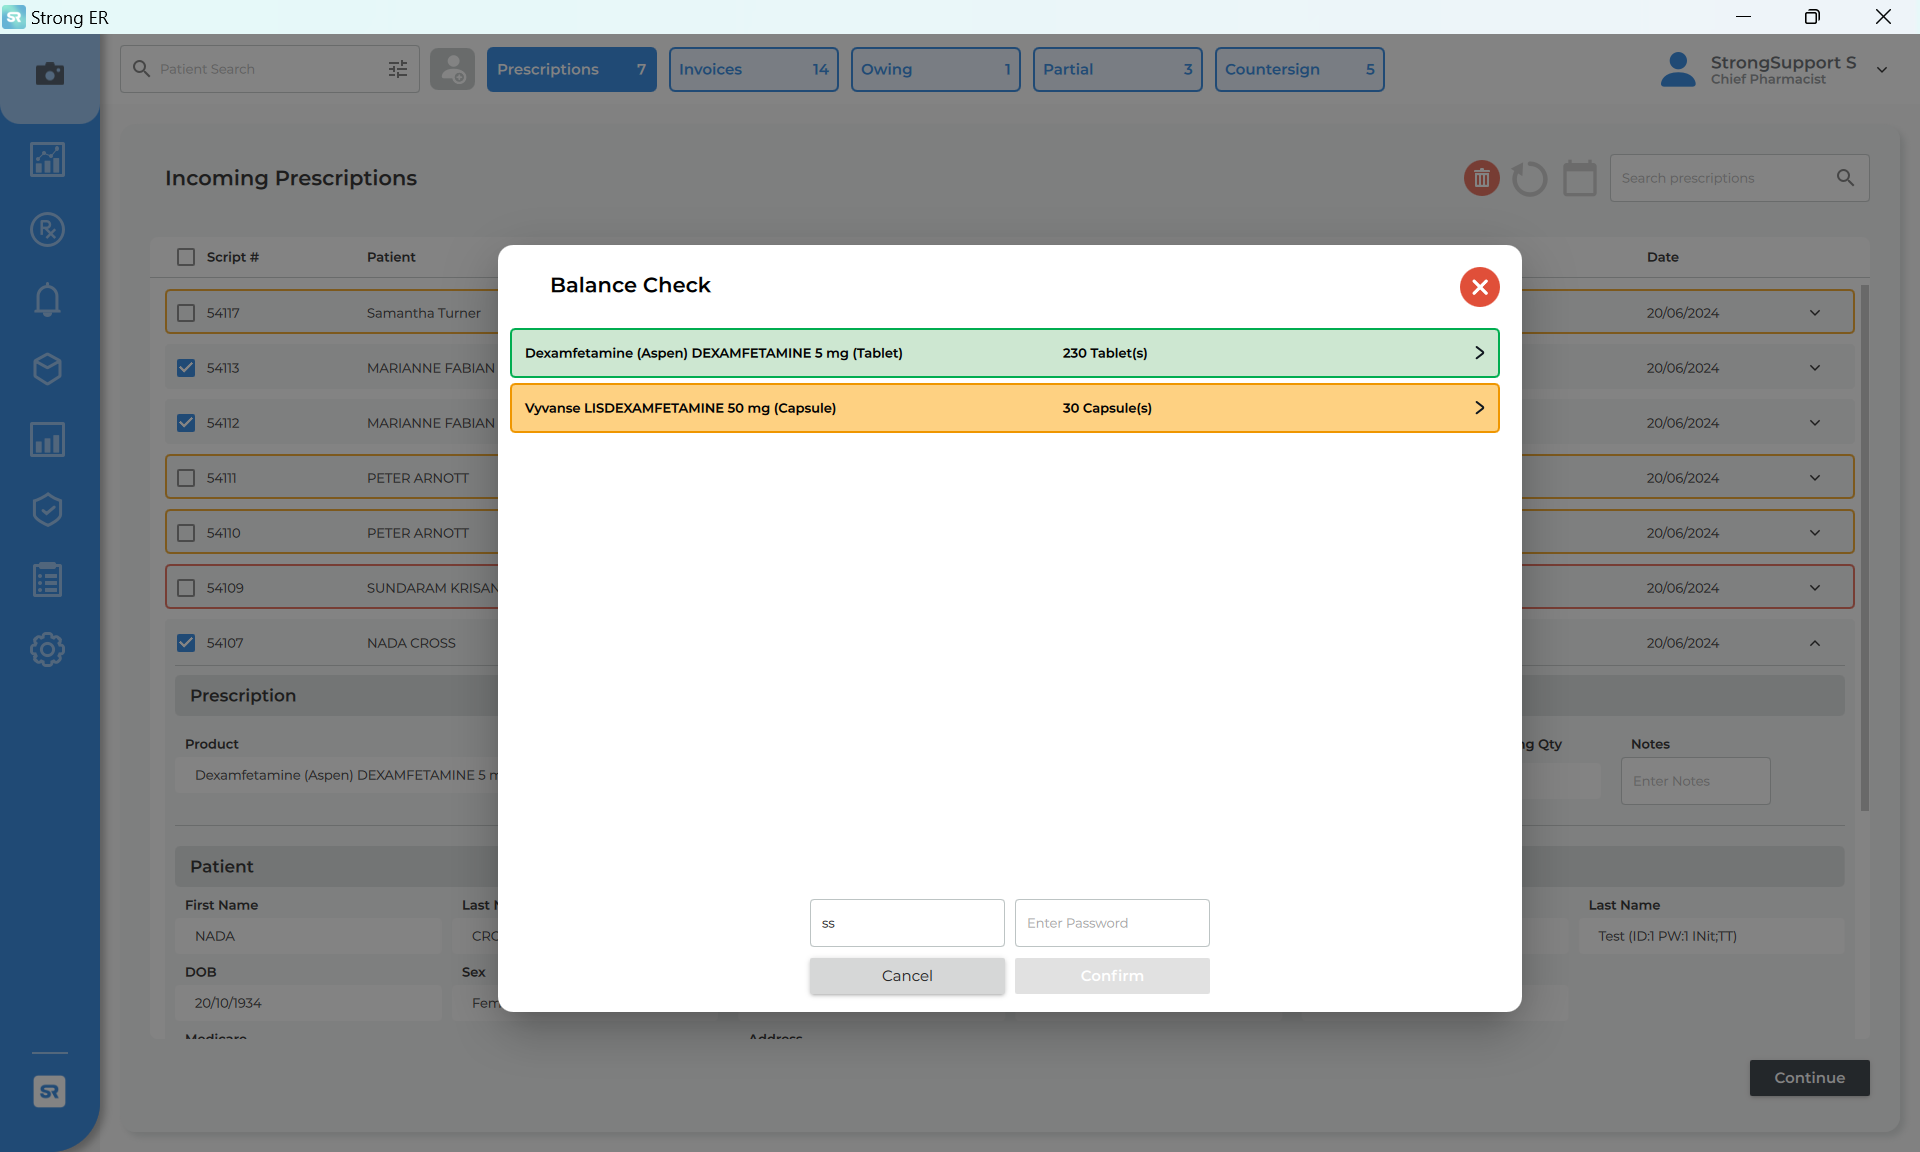Close the Balance Check dialog
Image resolution: width=1920 pixels, height=1152 pixels.
click(x=1479, y=287)
